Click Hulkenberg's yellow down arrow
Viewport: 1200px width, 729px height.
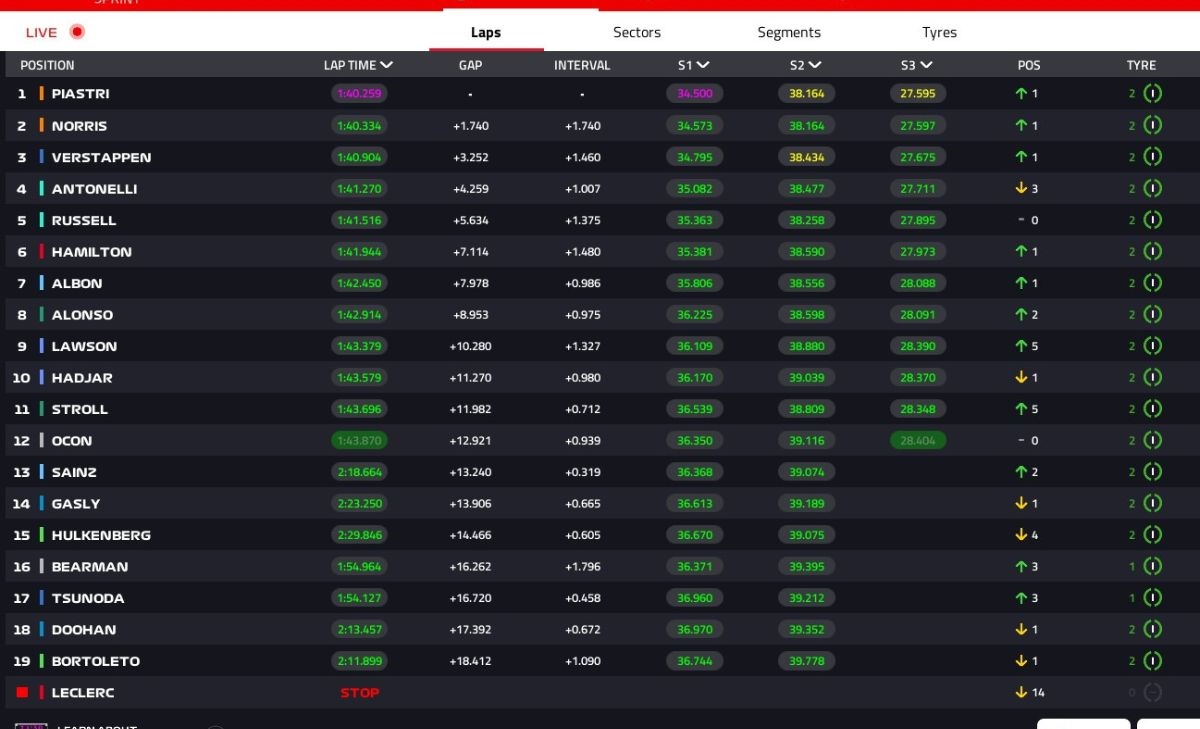1021,535
